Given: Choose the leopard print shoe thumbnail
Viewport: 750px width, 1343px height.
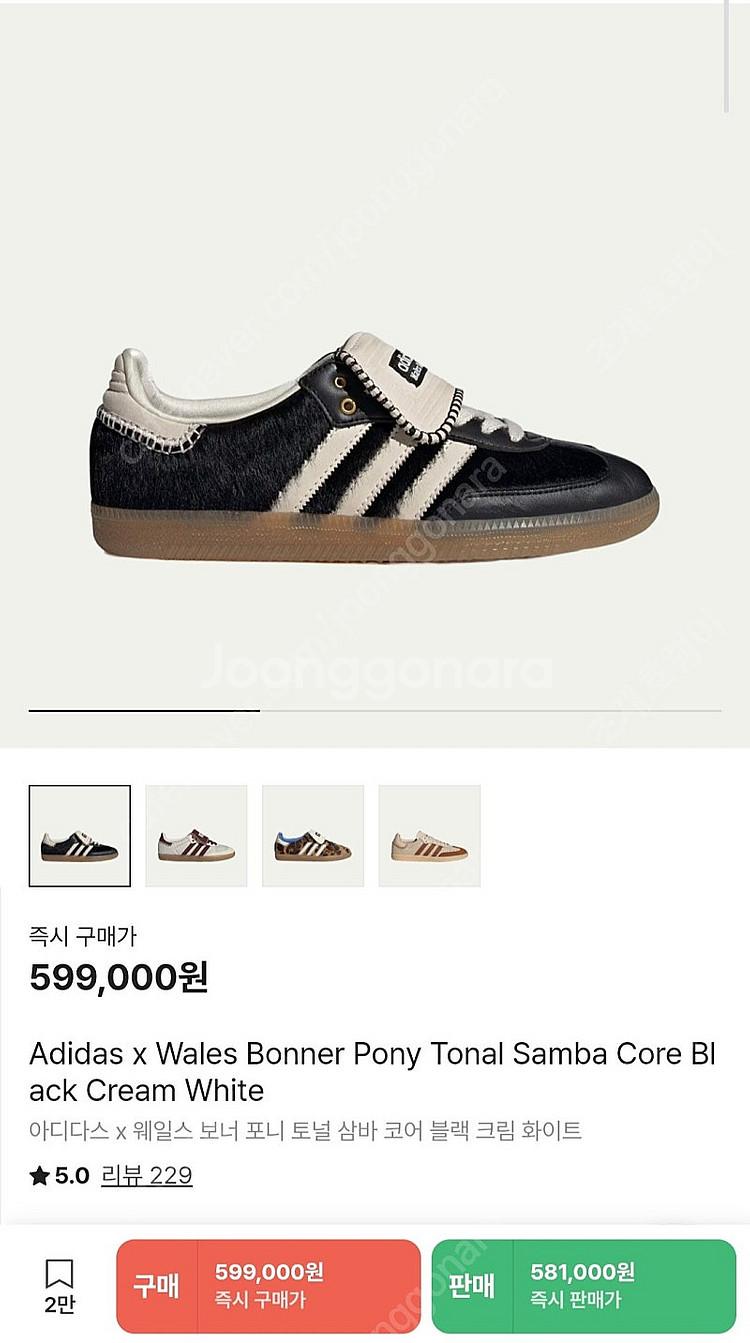Looking at the screenshot, I should (313, 836).
